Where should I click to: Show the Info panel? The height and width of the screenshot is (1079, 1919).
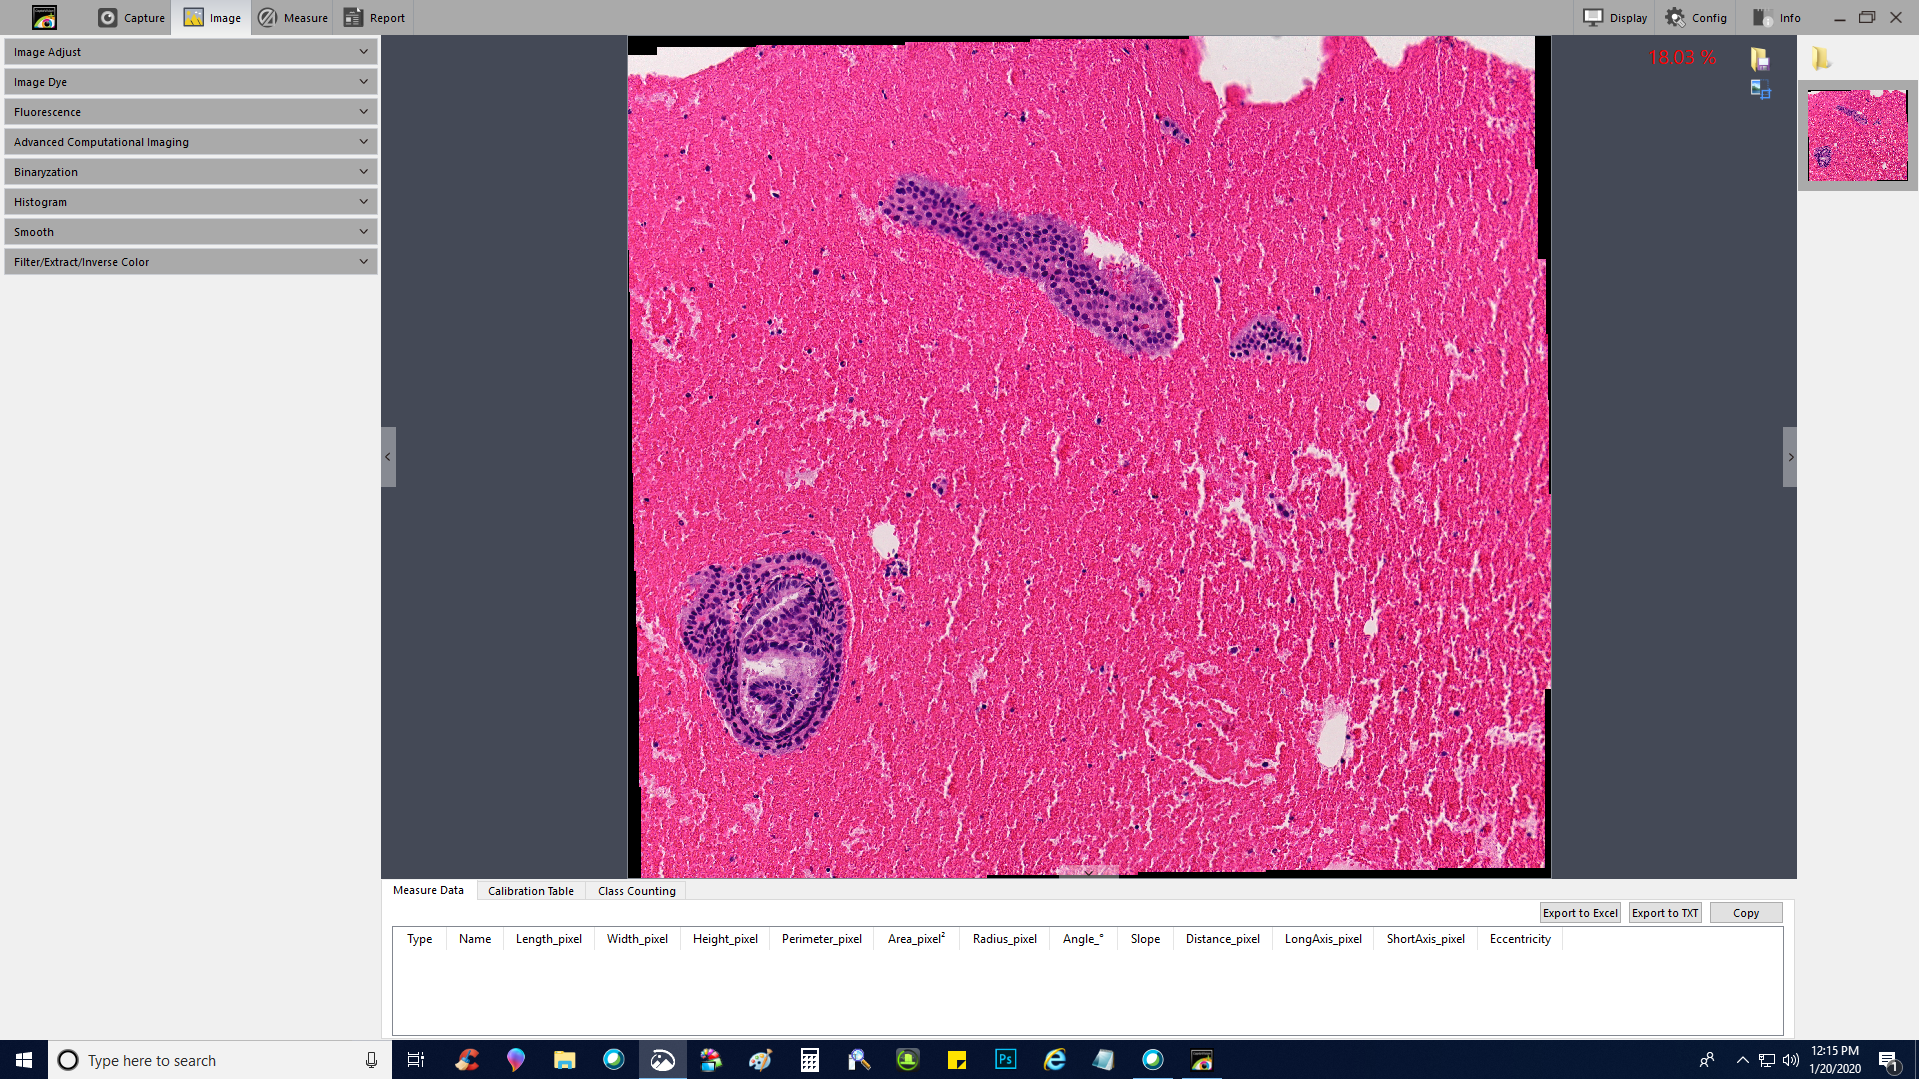[1777, 17]
